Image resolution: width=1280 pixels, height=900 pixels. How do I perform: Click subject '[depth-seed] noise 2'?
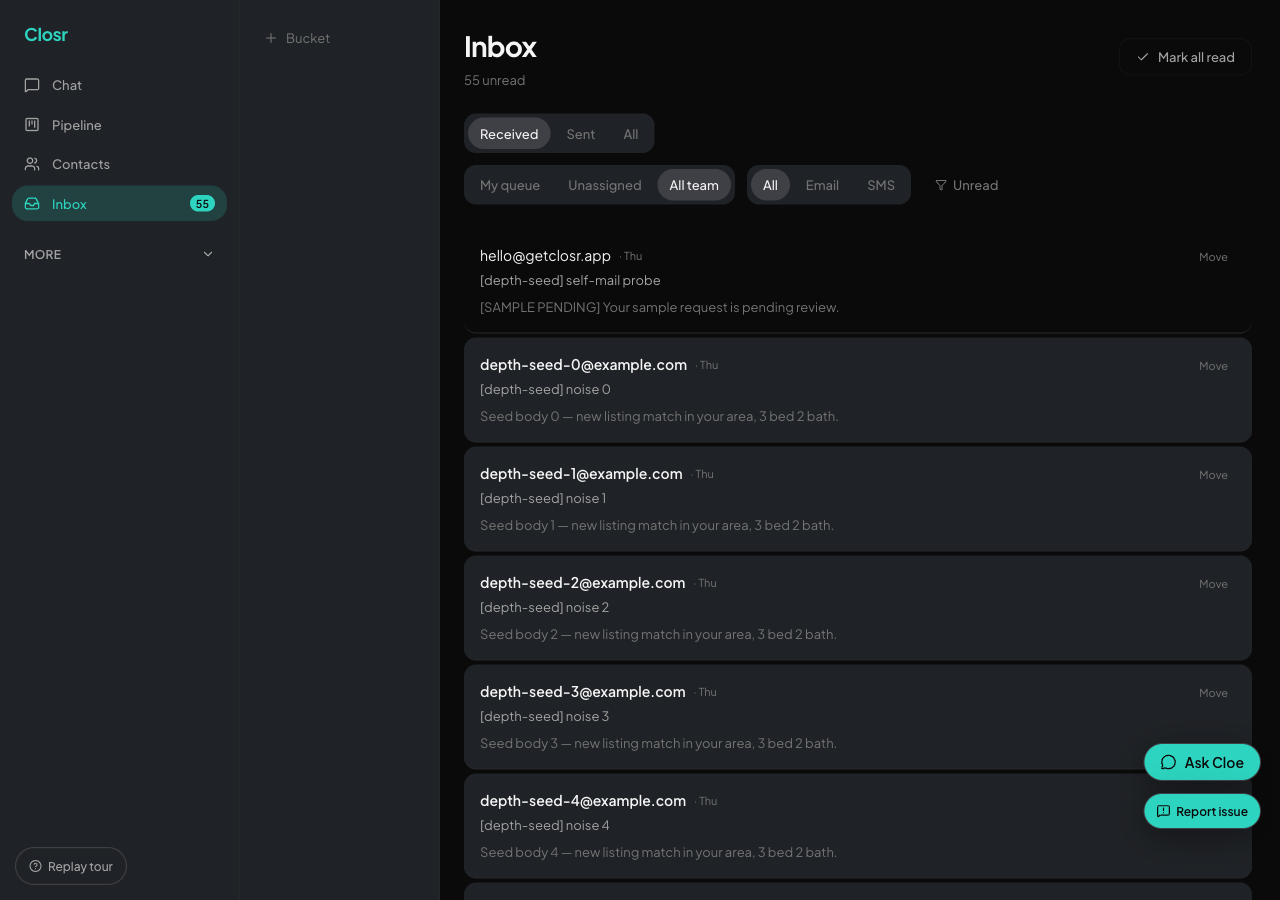pyautogui.click(x=544, y=608)
